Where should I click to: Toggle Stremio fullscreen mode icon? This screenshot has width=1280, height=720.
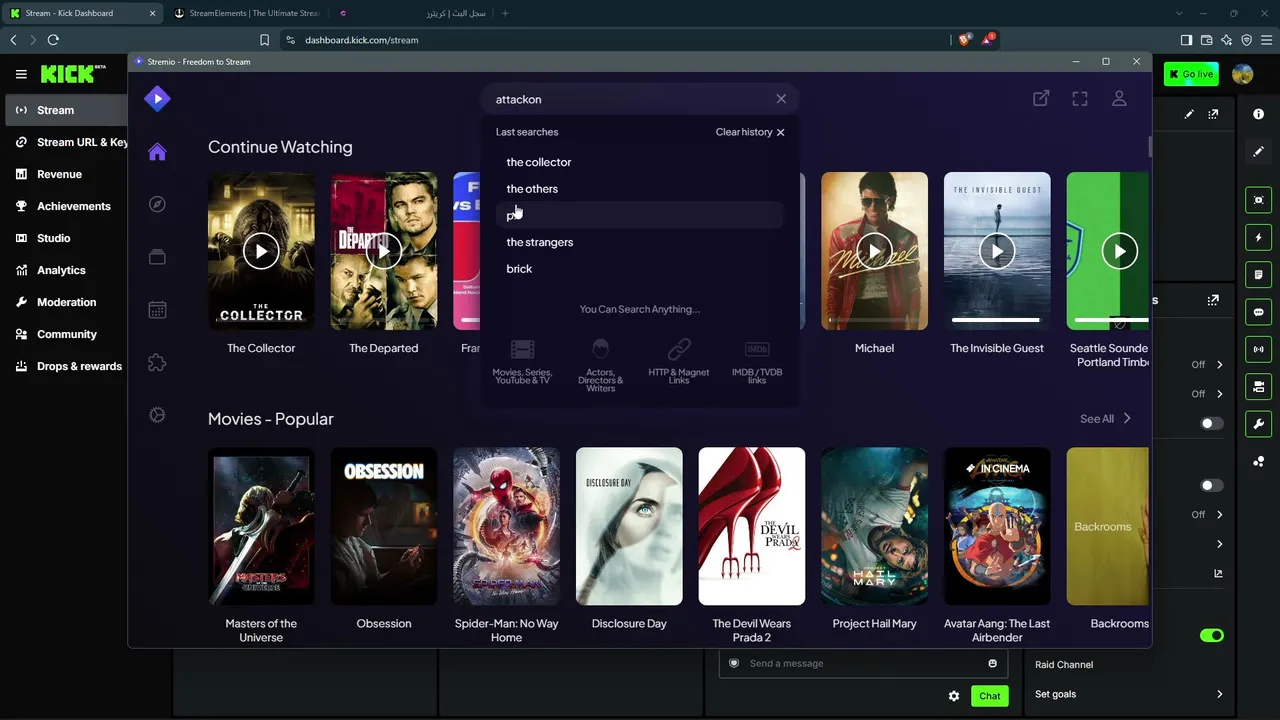click(x=1080, y=98)
